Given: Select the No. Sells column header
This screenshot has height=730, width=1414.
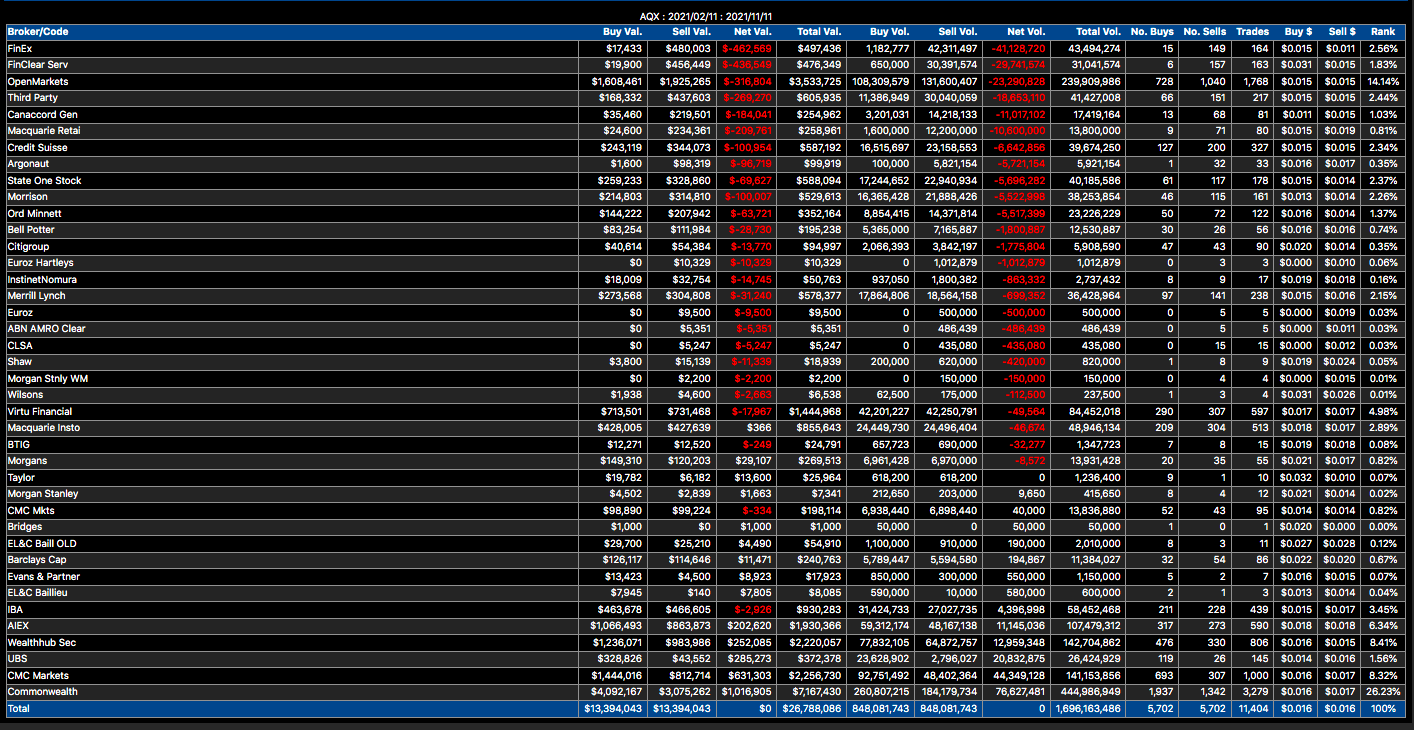Looking at the screenshot, I should click(x=1204, y=32).
